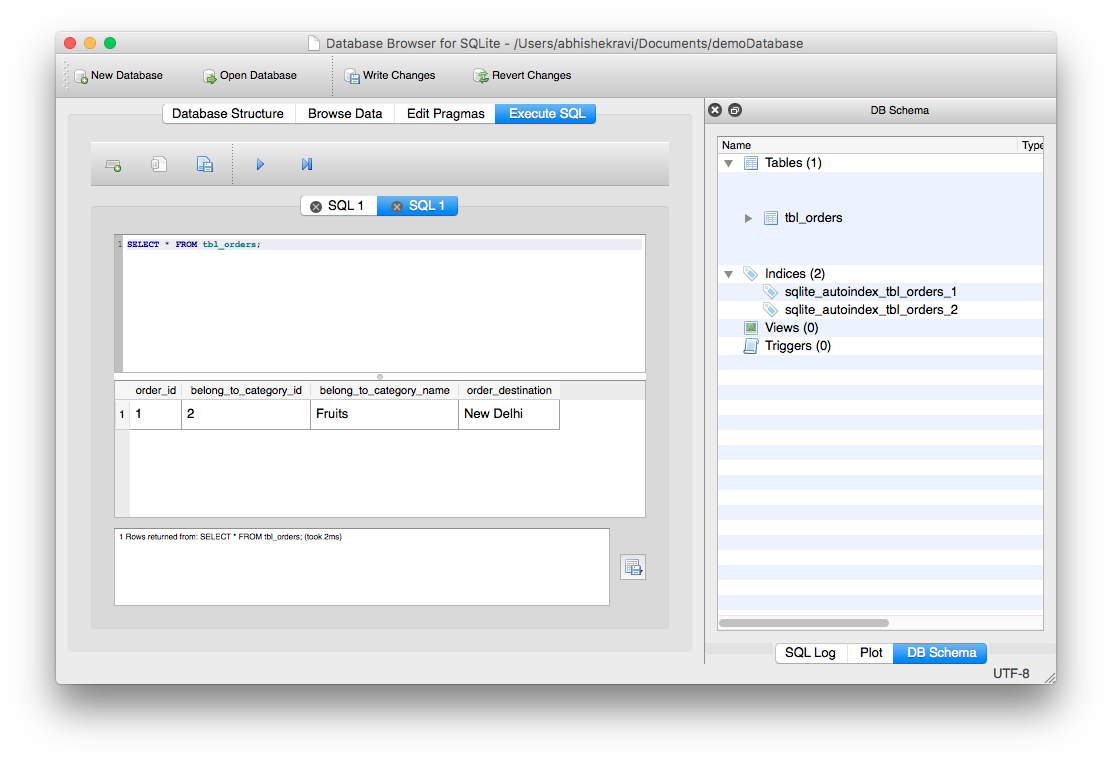The height and width of the screenshot is (764, 1112).
Task: Switch to the Browse Data tab
Action: (345, 114)
